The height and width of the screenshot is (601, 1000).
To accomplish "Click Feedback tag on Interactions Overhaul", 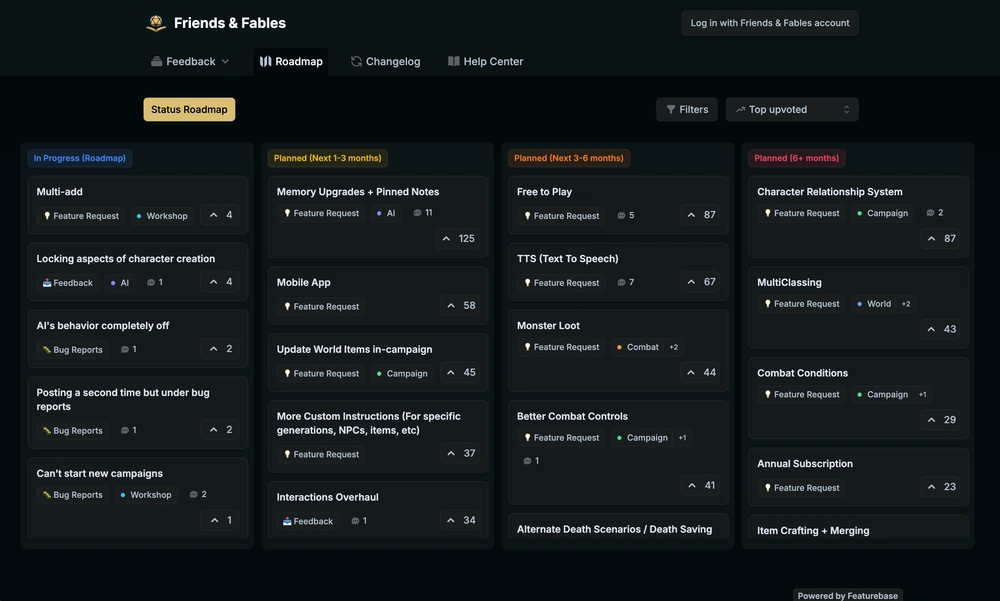I will (x=307, y=521).
